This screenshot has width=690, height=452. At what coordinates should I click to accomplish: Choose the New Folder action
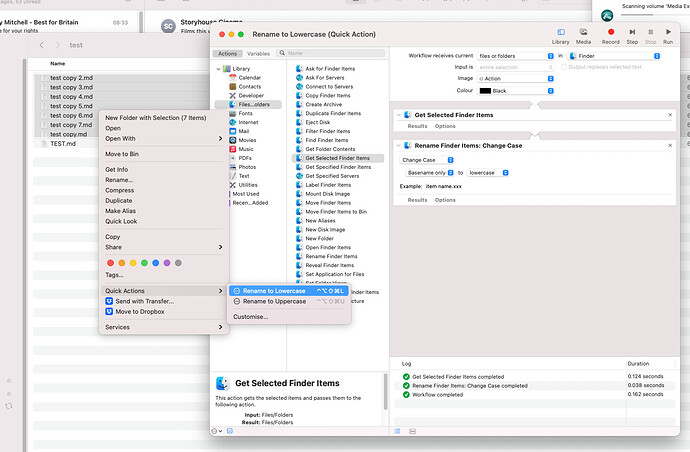(x=319, y=239)
